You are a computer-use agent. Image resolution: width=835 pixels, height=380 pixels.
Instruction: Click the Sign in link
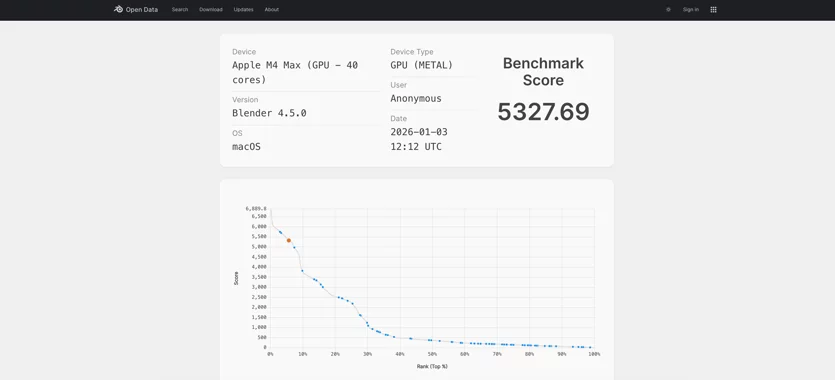pyautogui.click(x=691, y=10)
